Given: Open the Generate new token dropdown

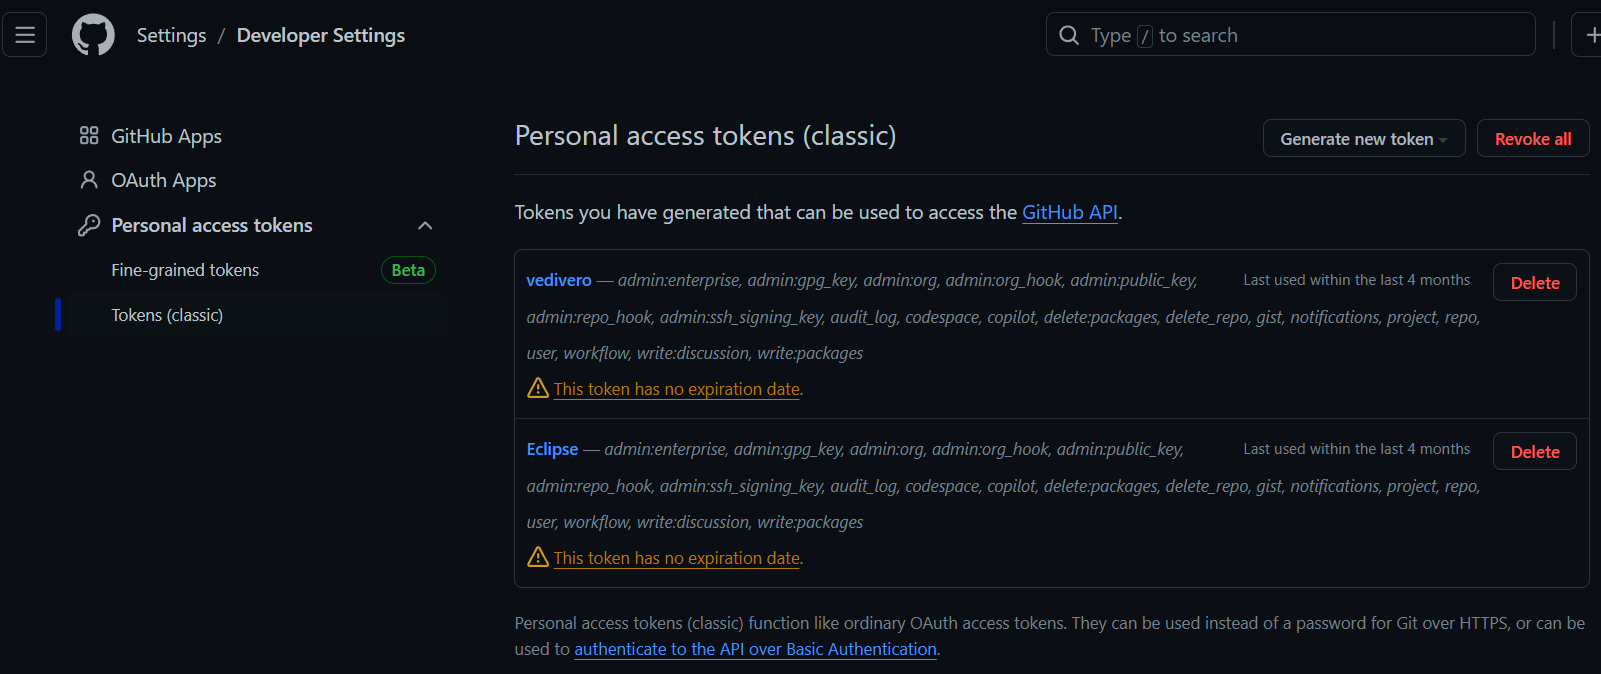Looking at the screenshot, I should (x=1363, y=139).
